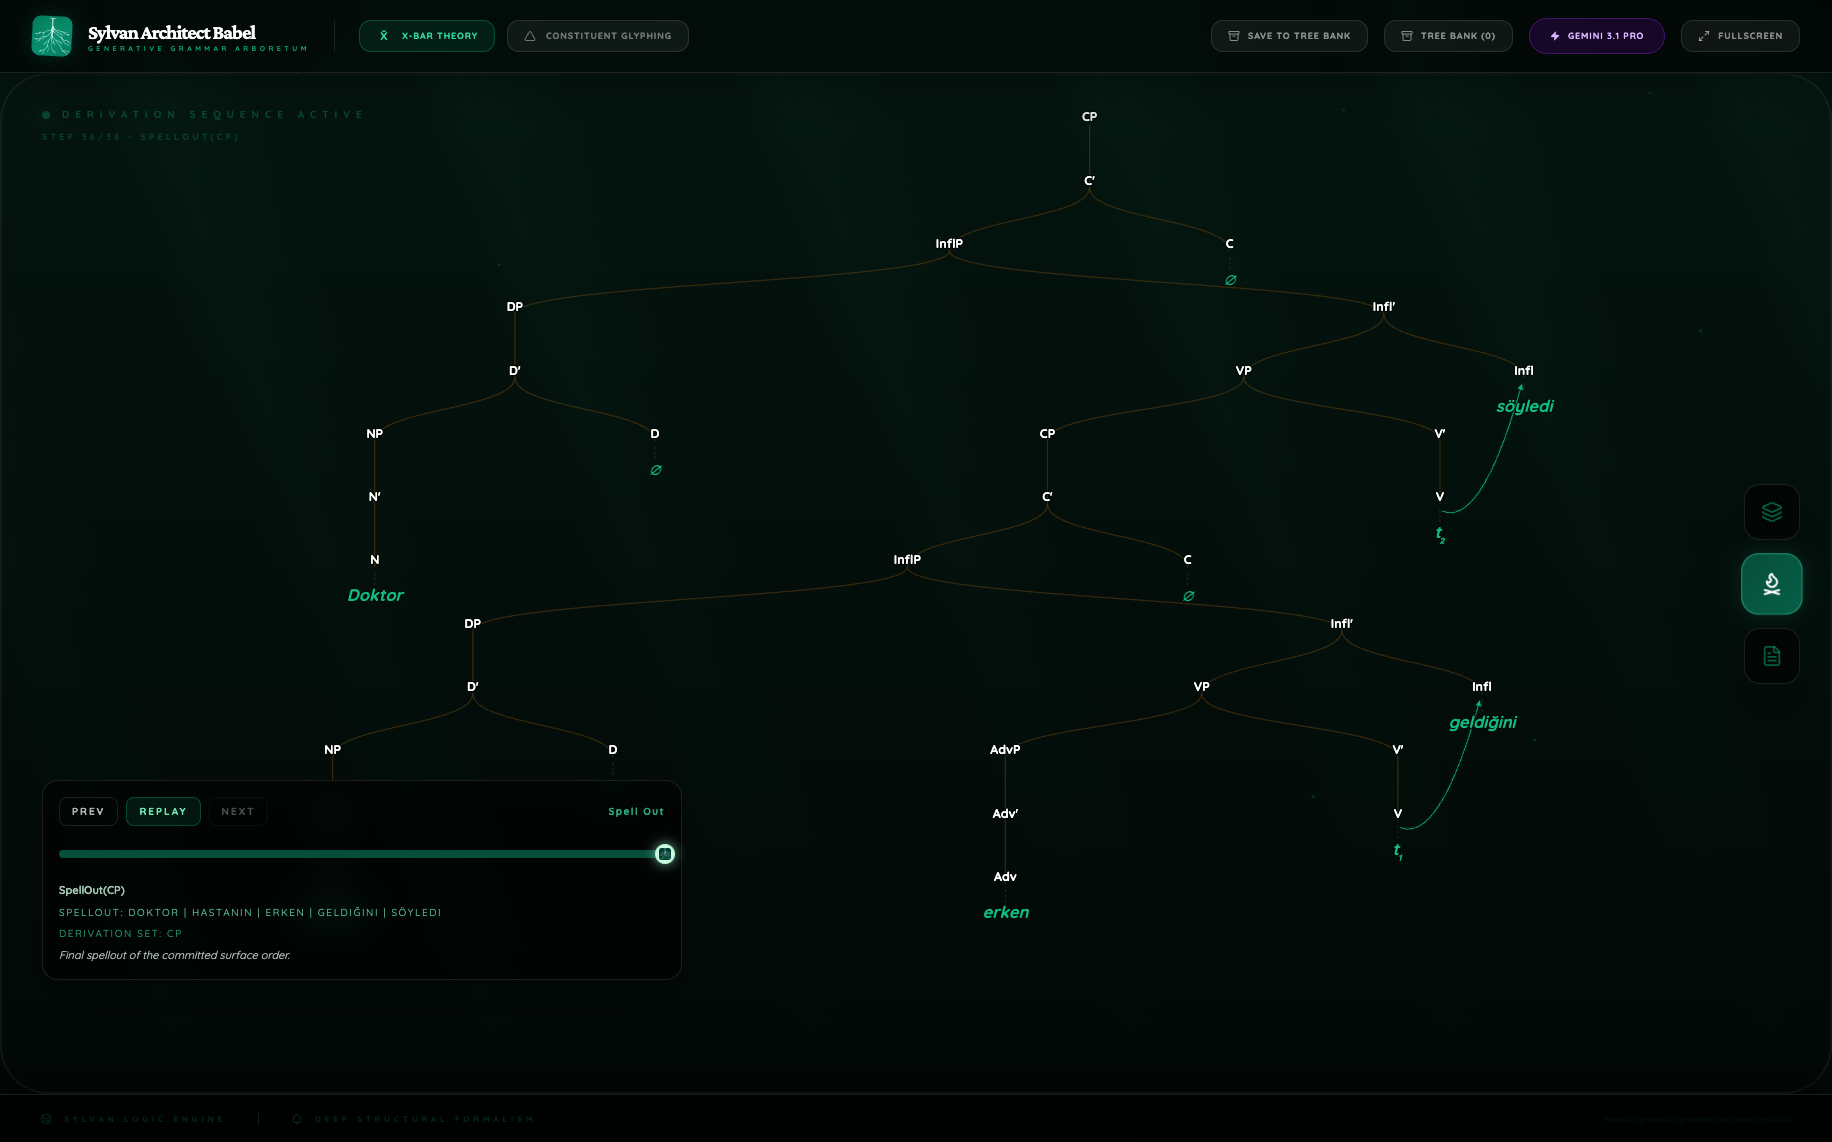The width and height of the screenshot is (1832, 1142).
Task: Click Save to Tree Bank
Action: (1289, 35)
